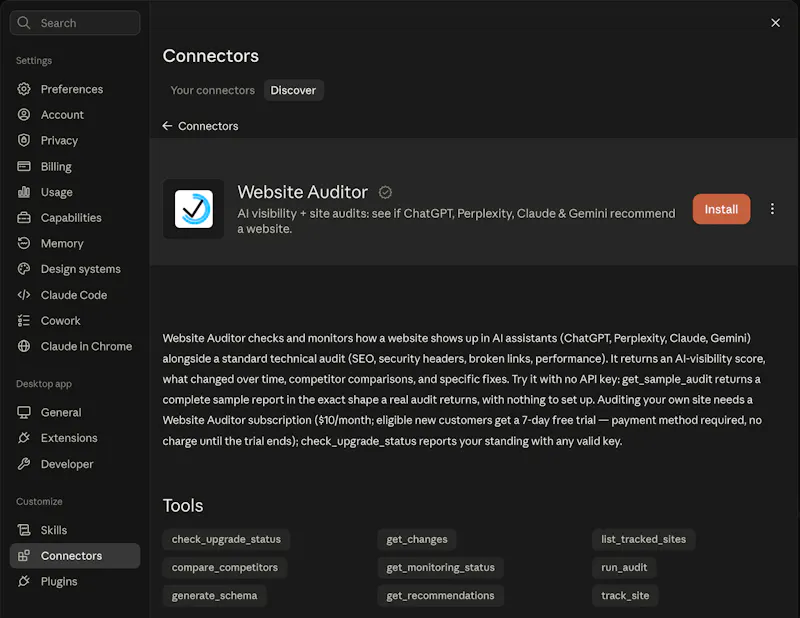Click the Claude in Chrome globe icon
This screenshot has width=800, height=618.
click(x=23, y=346)
